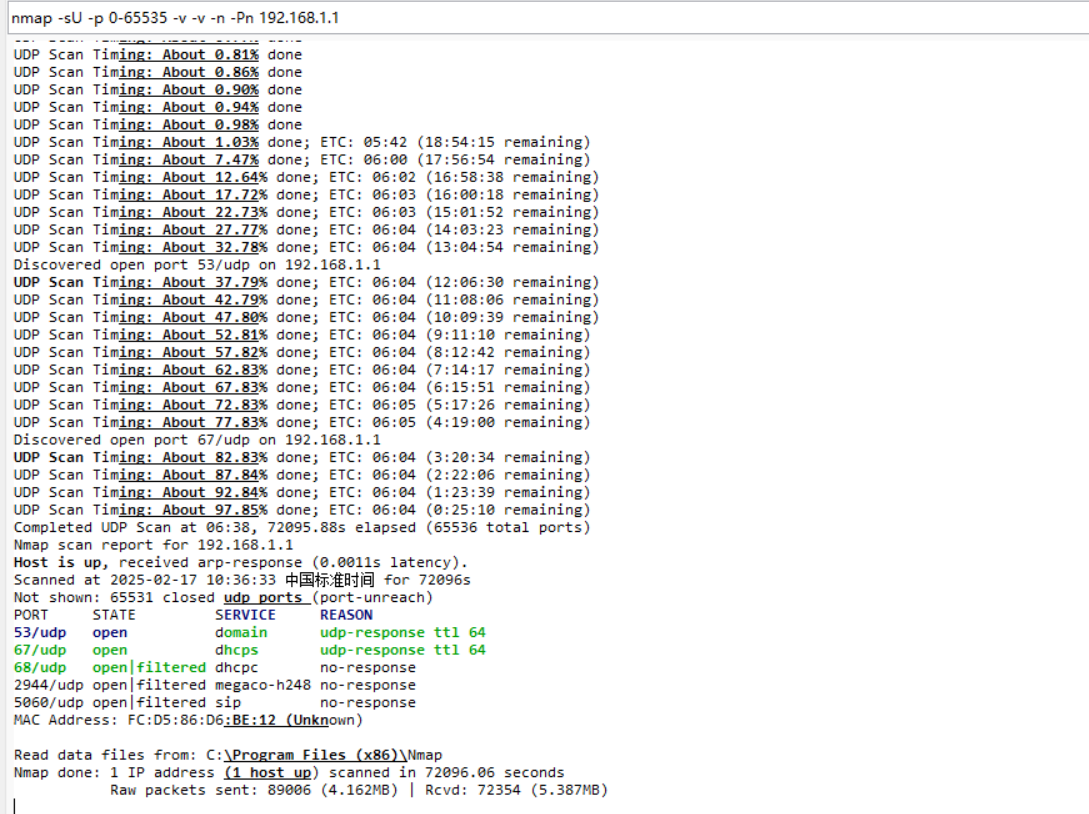This screenshot has height=814, width=1089.
Task: Click the 'Raw packets sent: 89006' line
Action: 358,790
